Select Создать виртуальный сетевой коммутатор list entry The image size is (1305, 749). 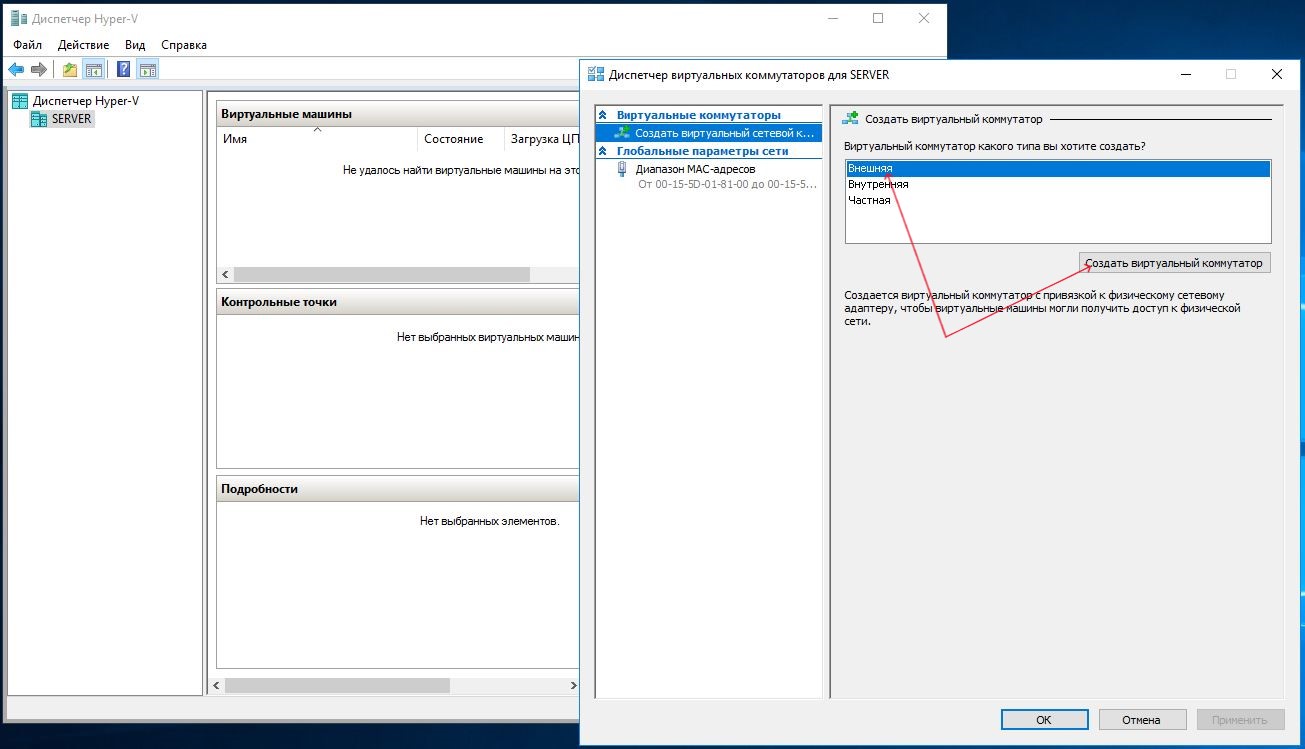pos(724,133)
